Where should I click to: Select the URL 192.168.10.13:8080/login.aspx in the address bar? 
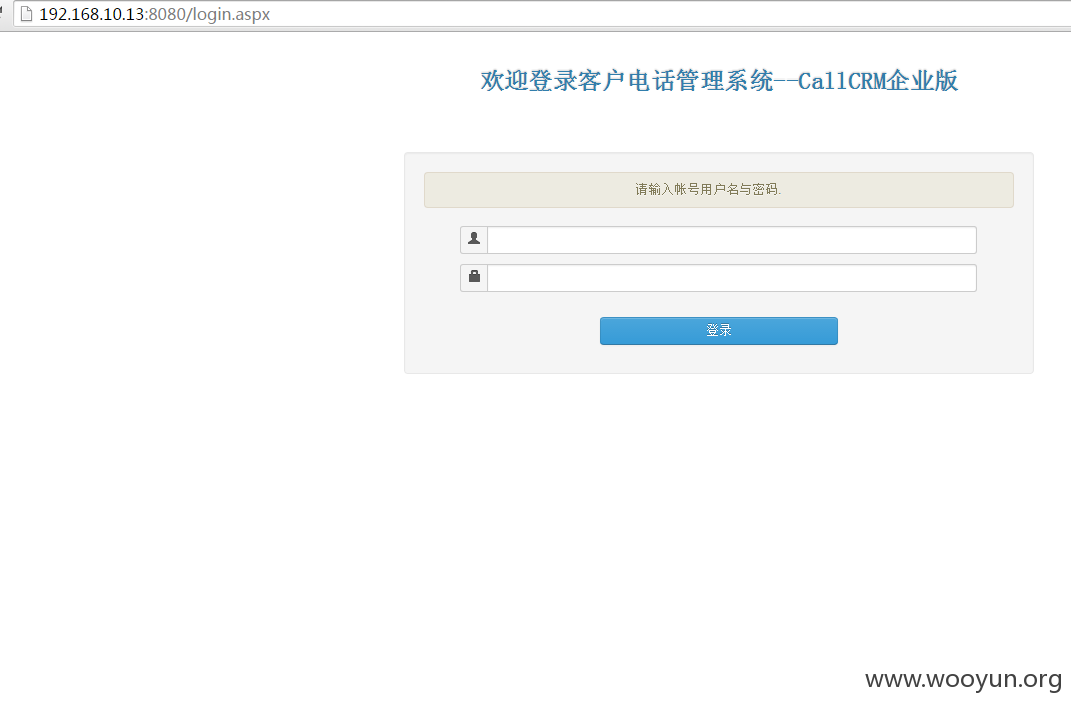click(x=154, y=14)
